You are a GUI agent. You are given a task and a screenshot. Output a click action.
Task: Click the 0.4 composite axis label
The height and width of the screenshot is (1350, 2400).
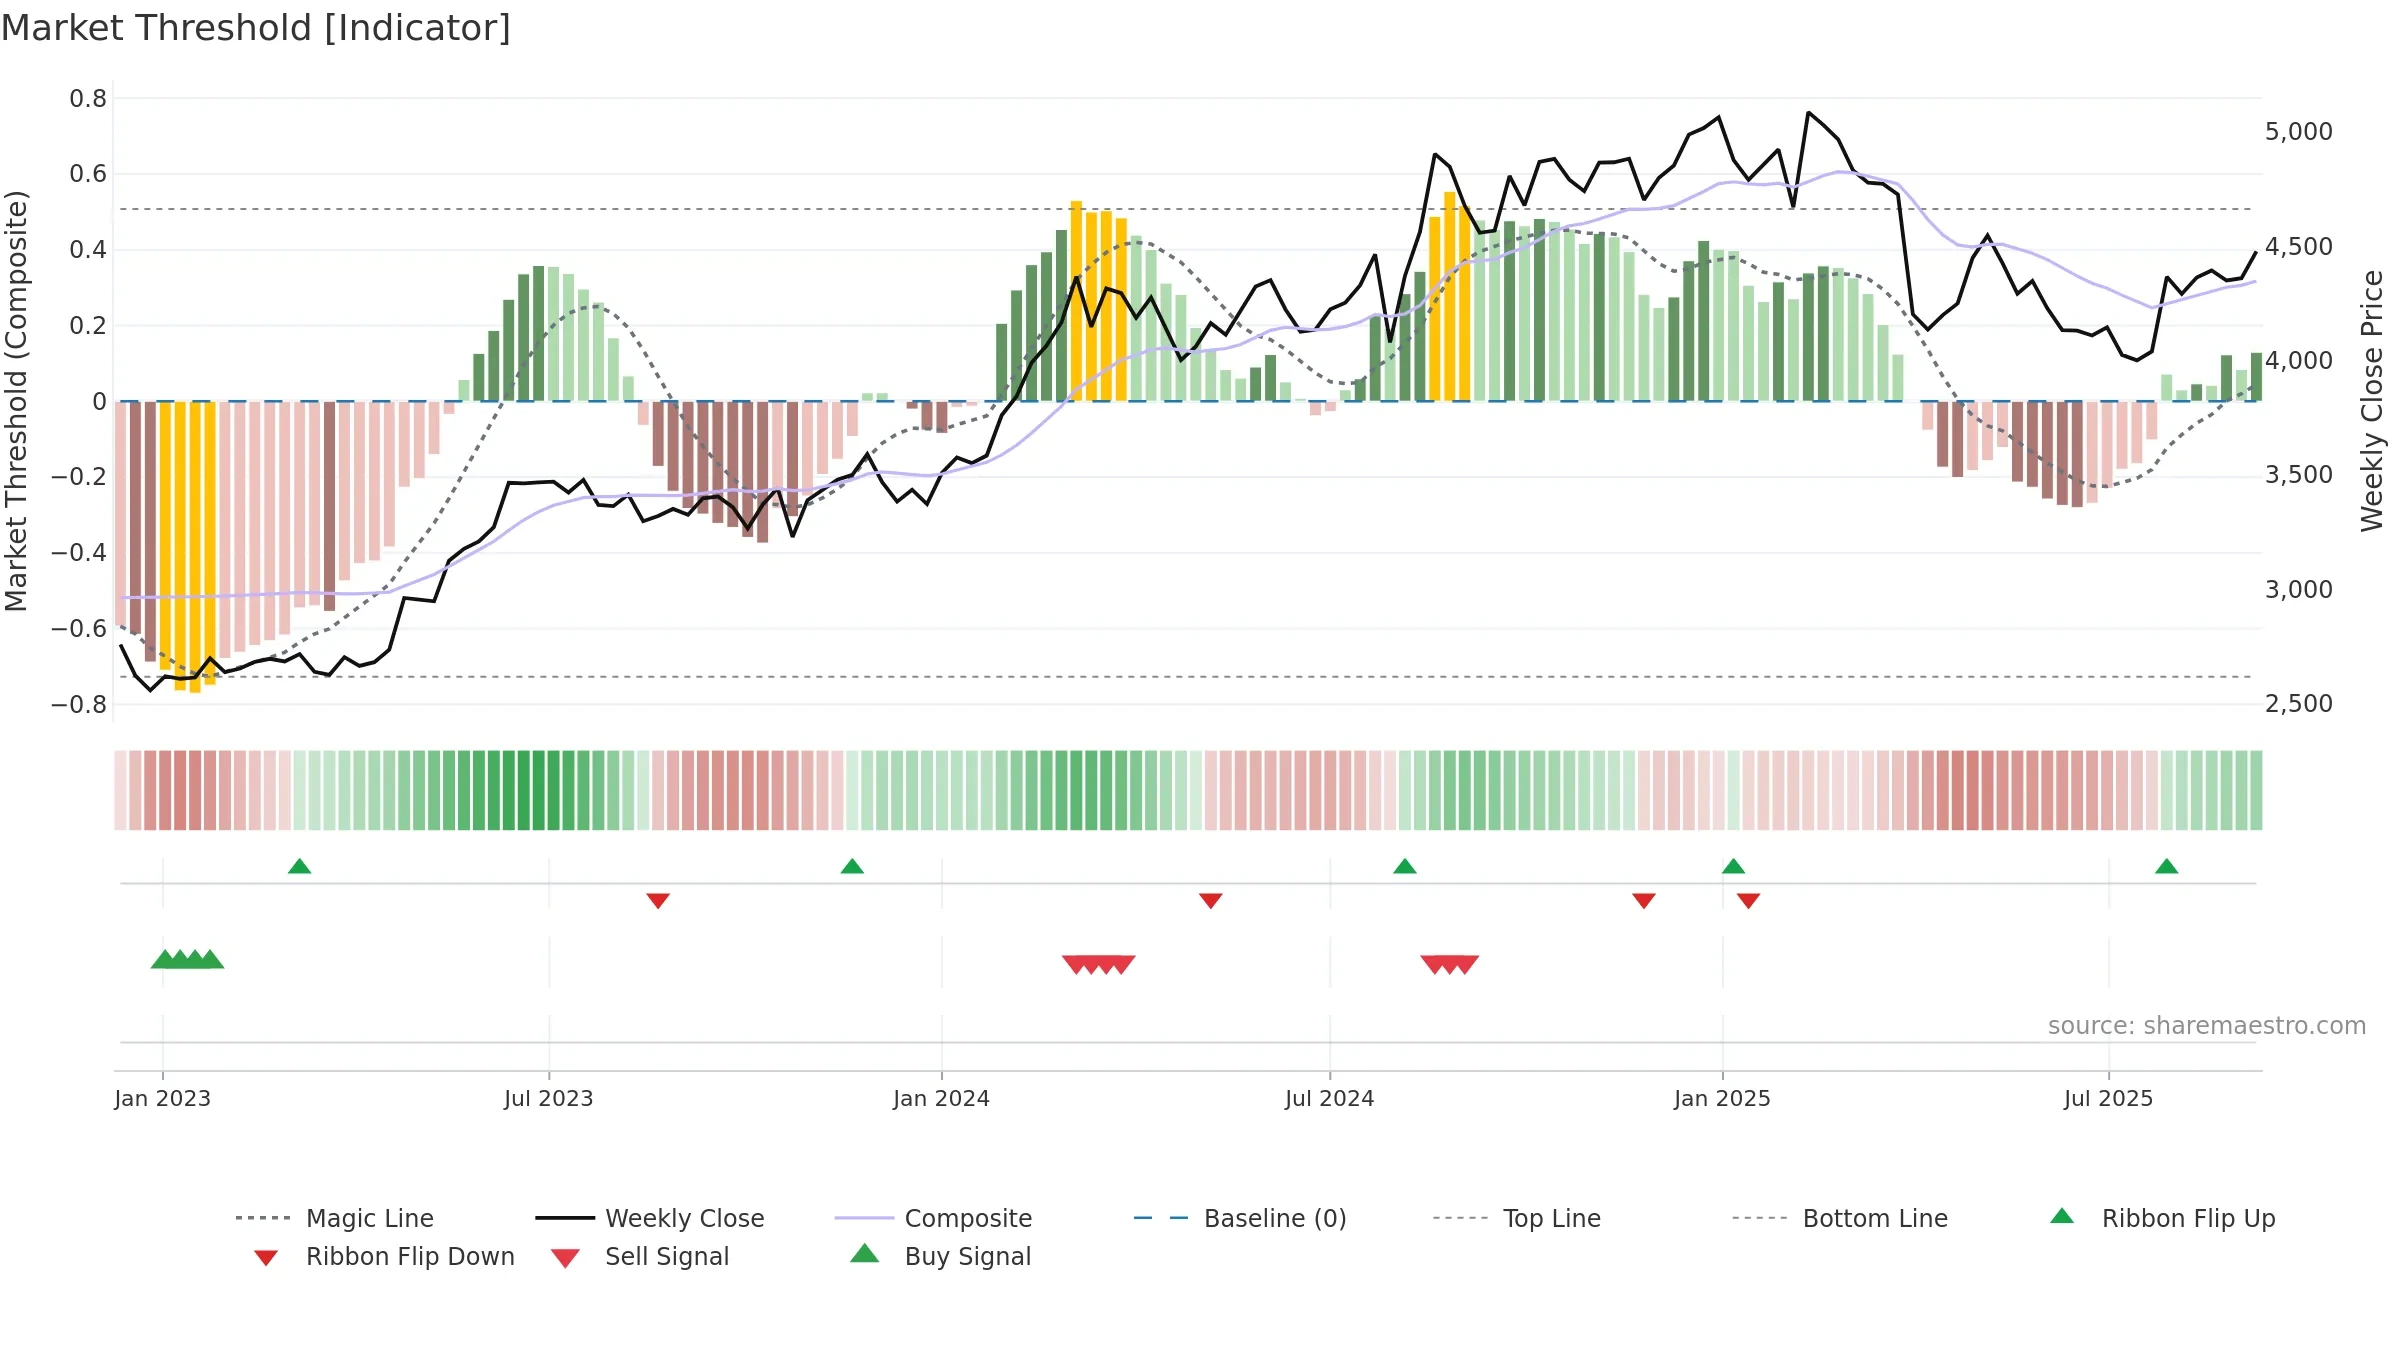coord(88,250)
